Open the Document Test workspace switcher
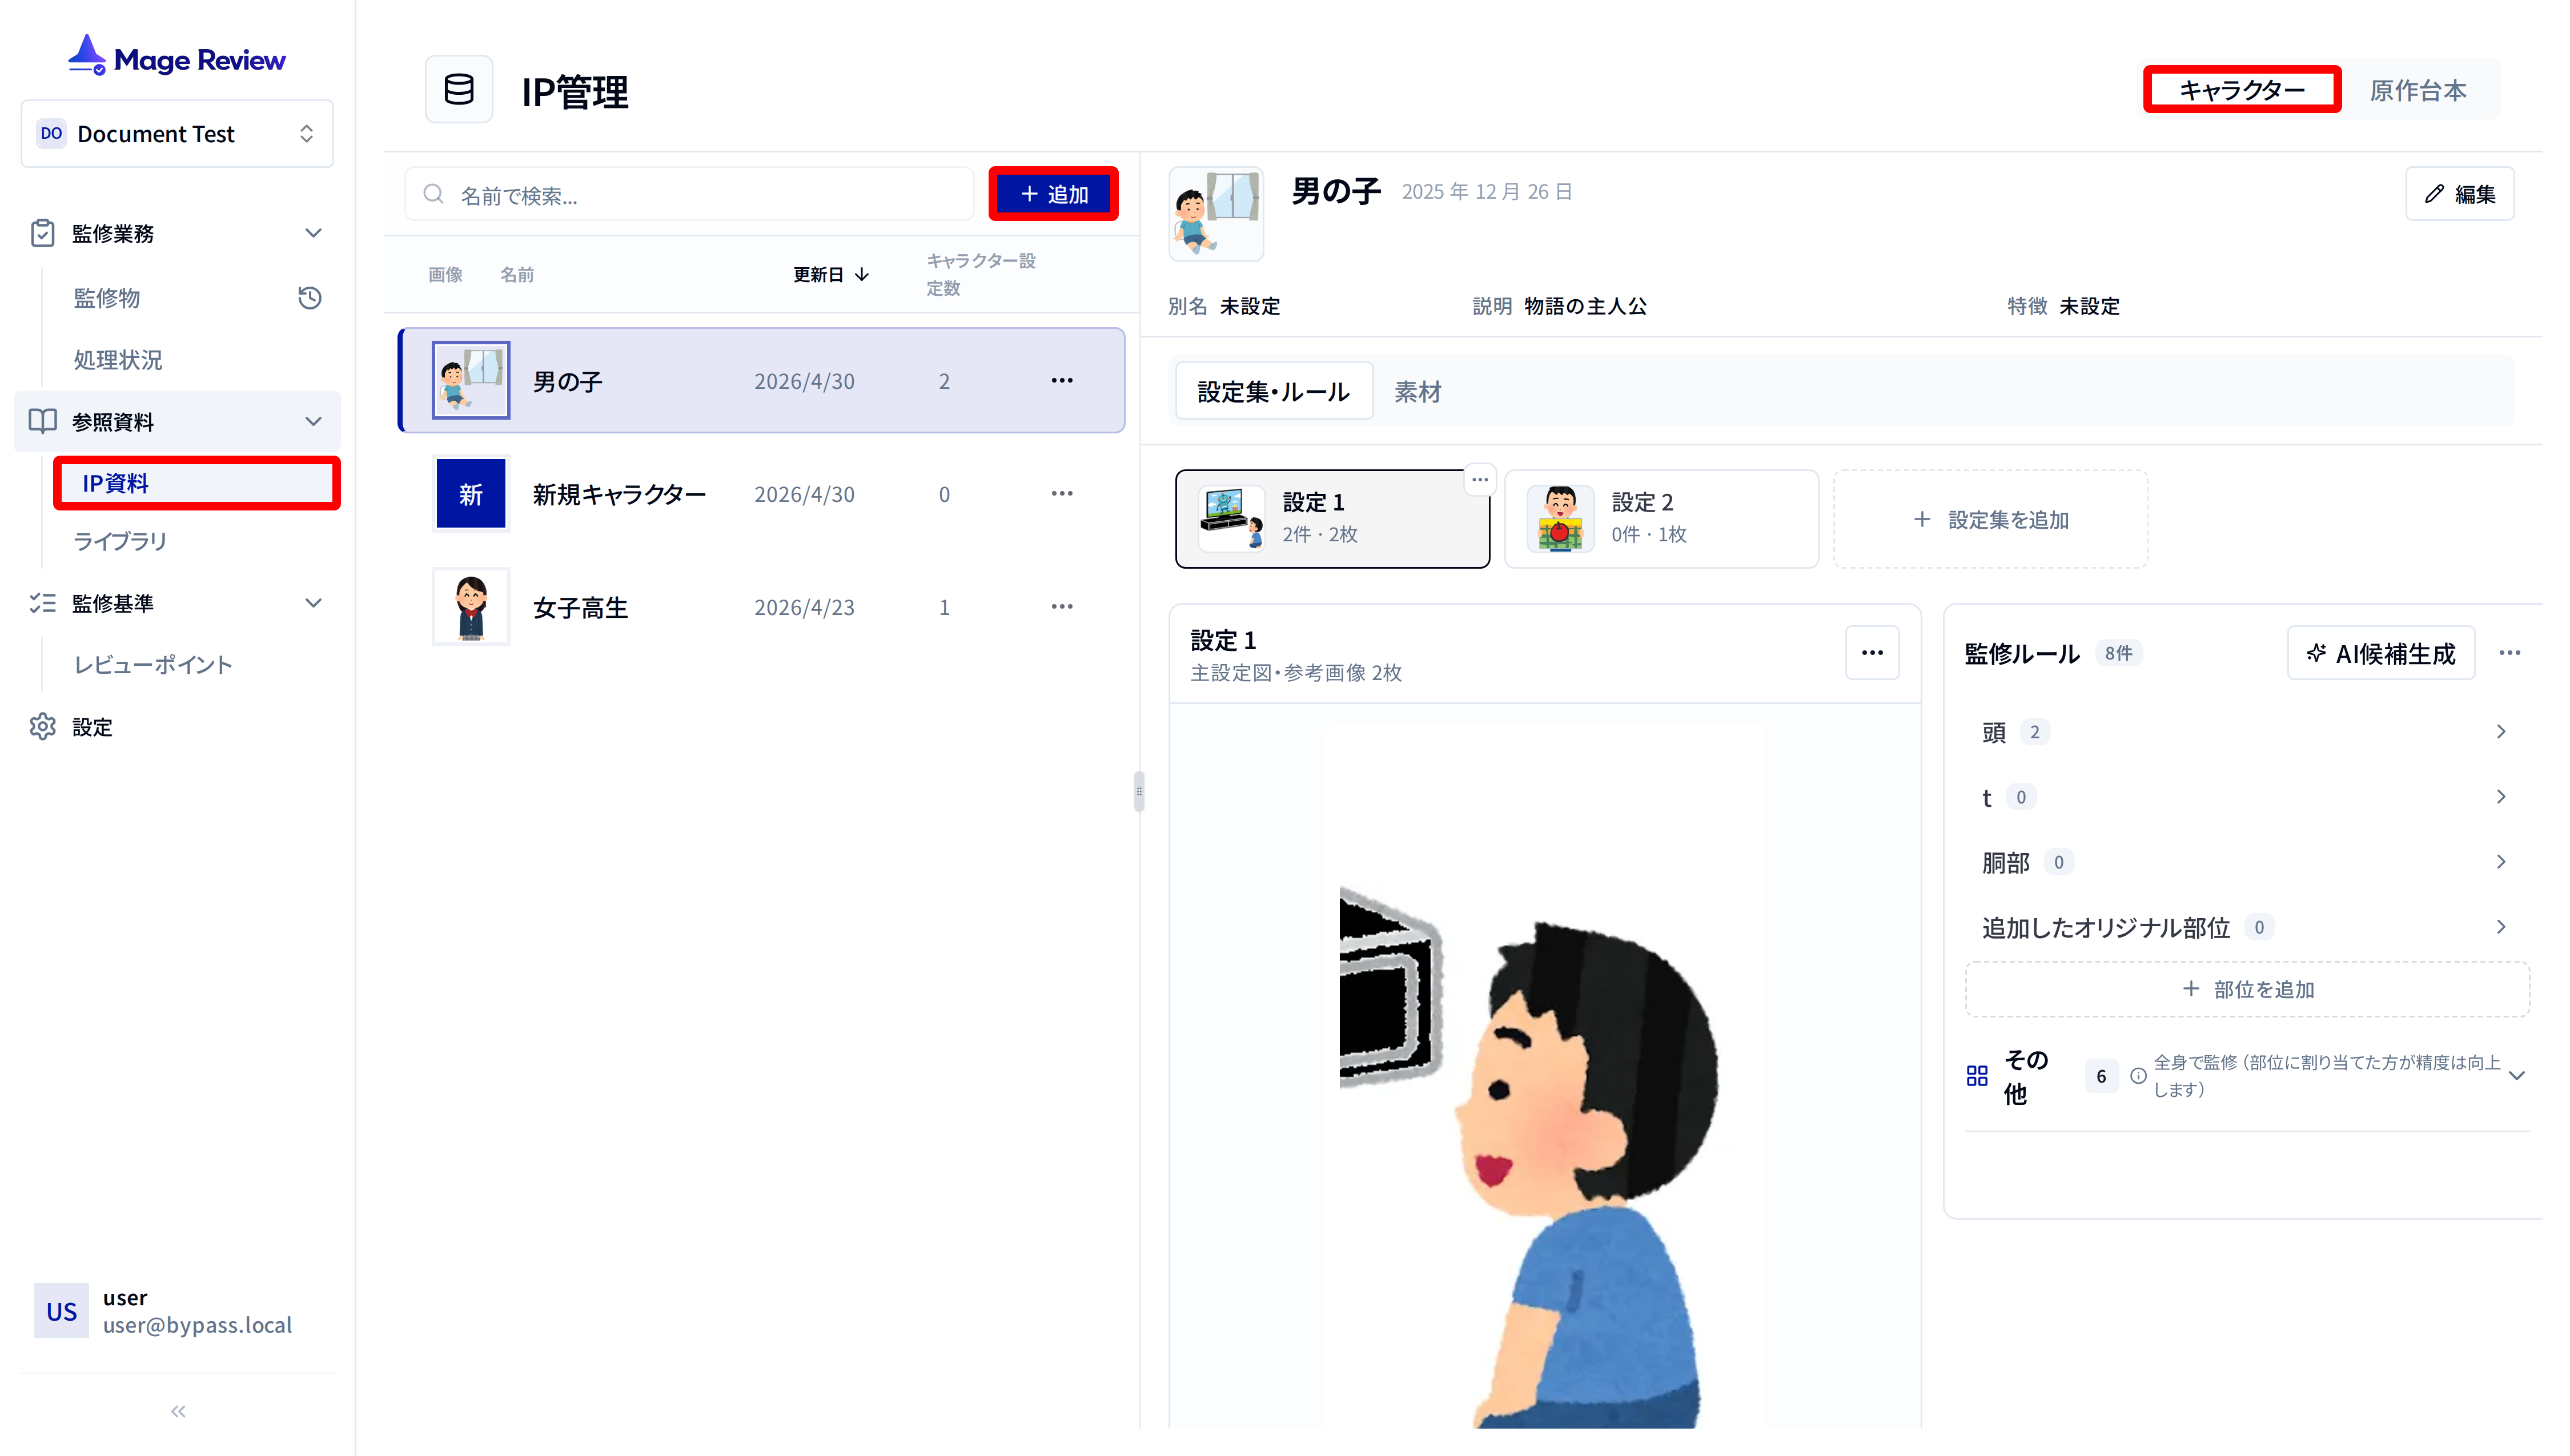The width and height of the screenshot is (2570, 1456). click(x=177, y=133)
